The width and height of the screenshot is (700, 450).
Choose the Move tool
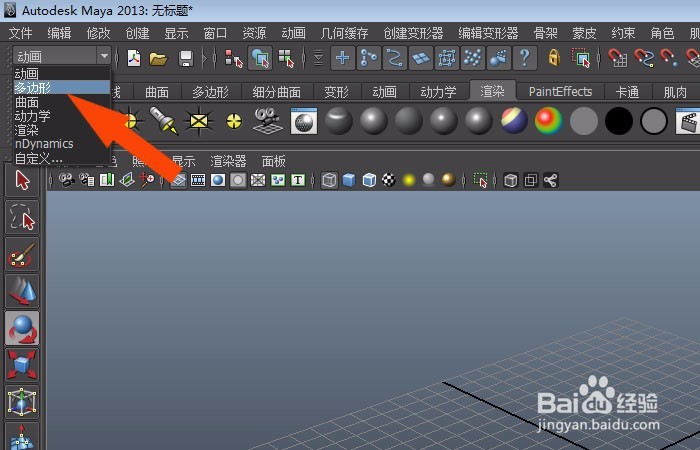tap(22, 292)
